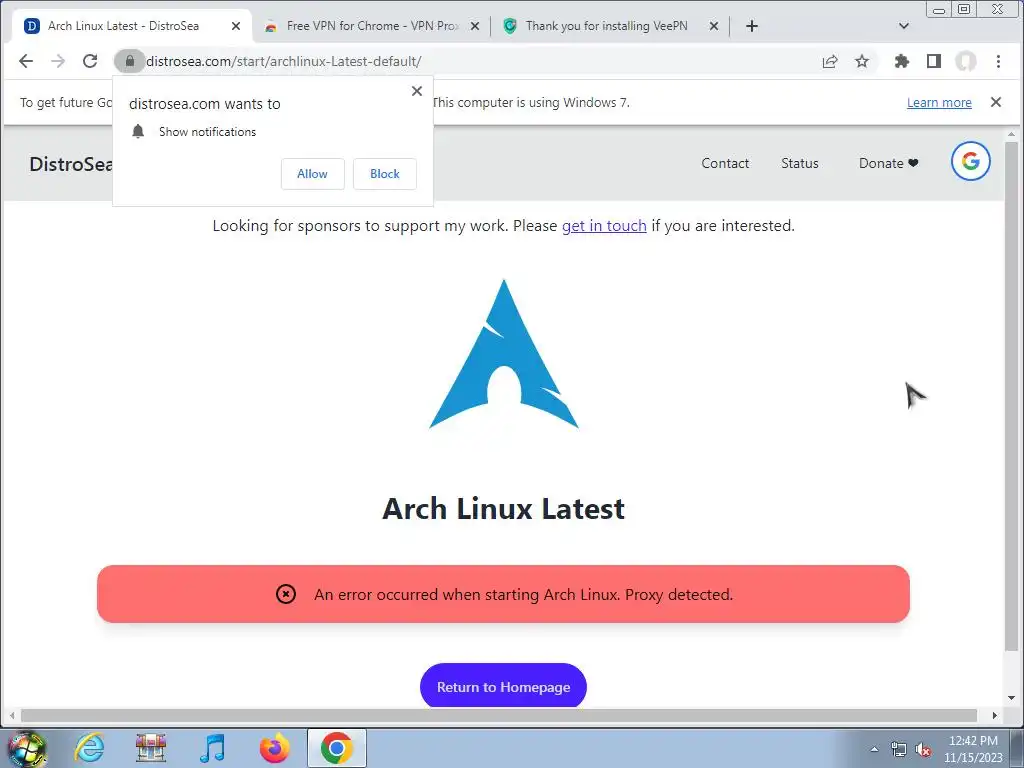Screen dimensions: 1024x768
Task: Open the Status page
Action: tap(799, 163)
